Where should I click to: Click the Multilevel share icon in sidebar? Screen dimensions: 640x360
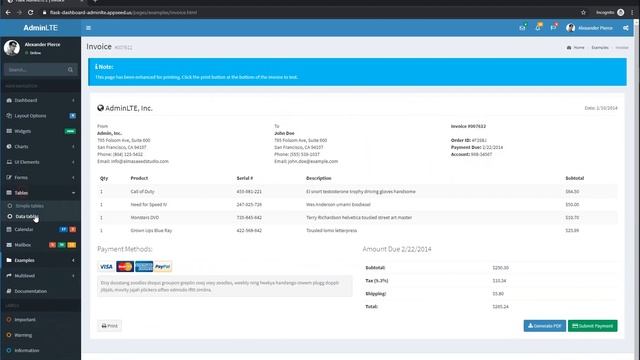9,276
